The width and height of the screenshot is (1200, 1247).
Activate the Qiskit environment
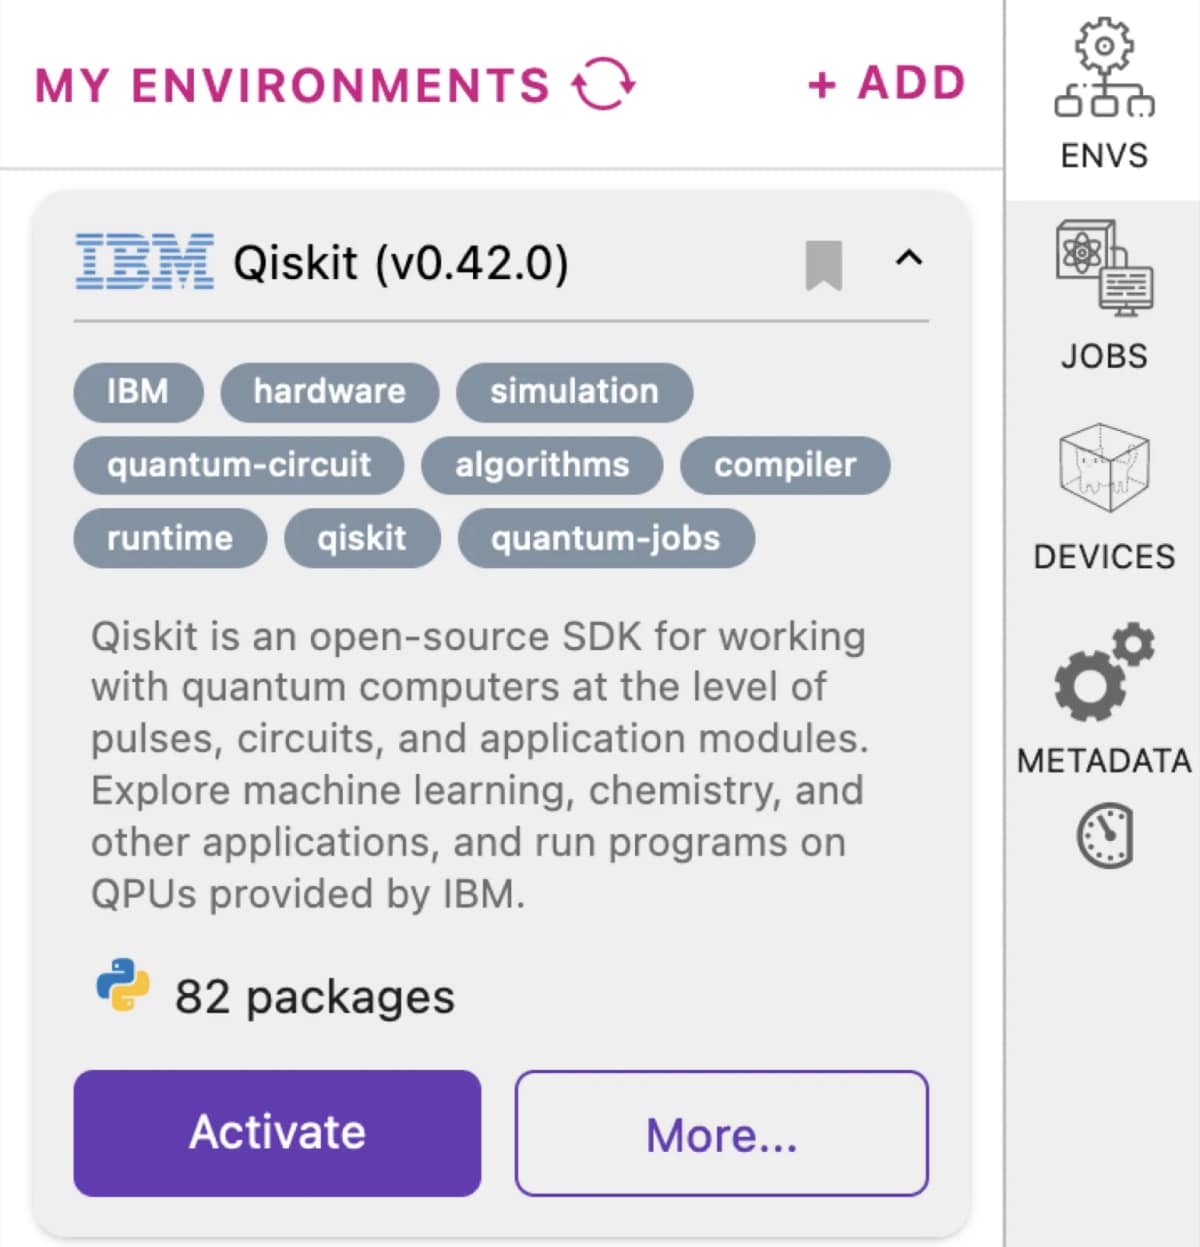point(277,1133)
